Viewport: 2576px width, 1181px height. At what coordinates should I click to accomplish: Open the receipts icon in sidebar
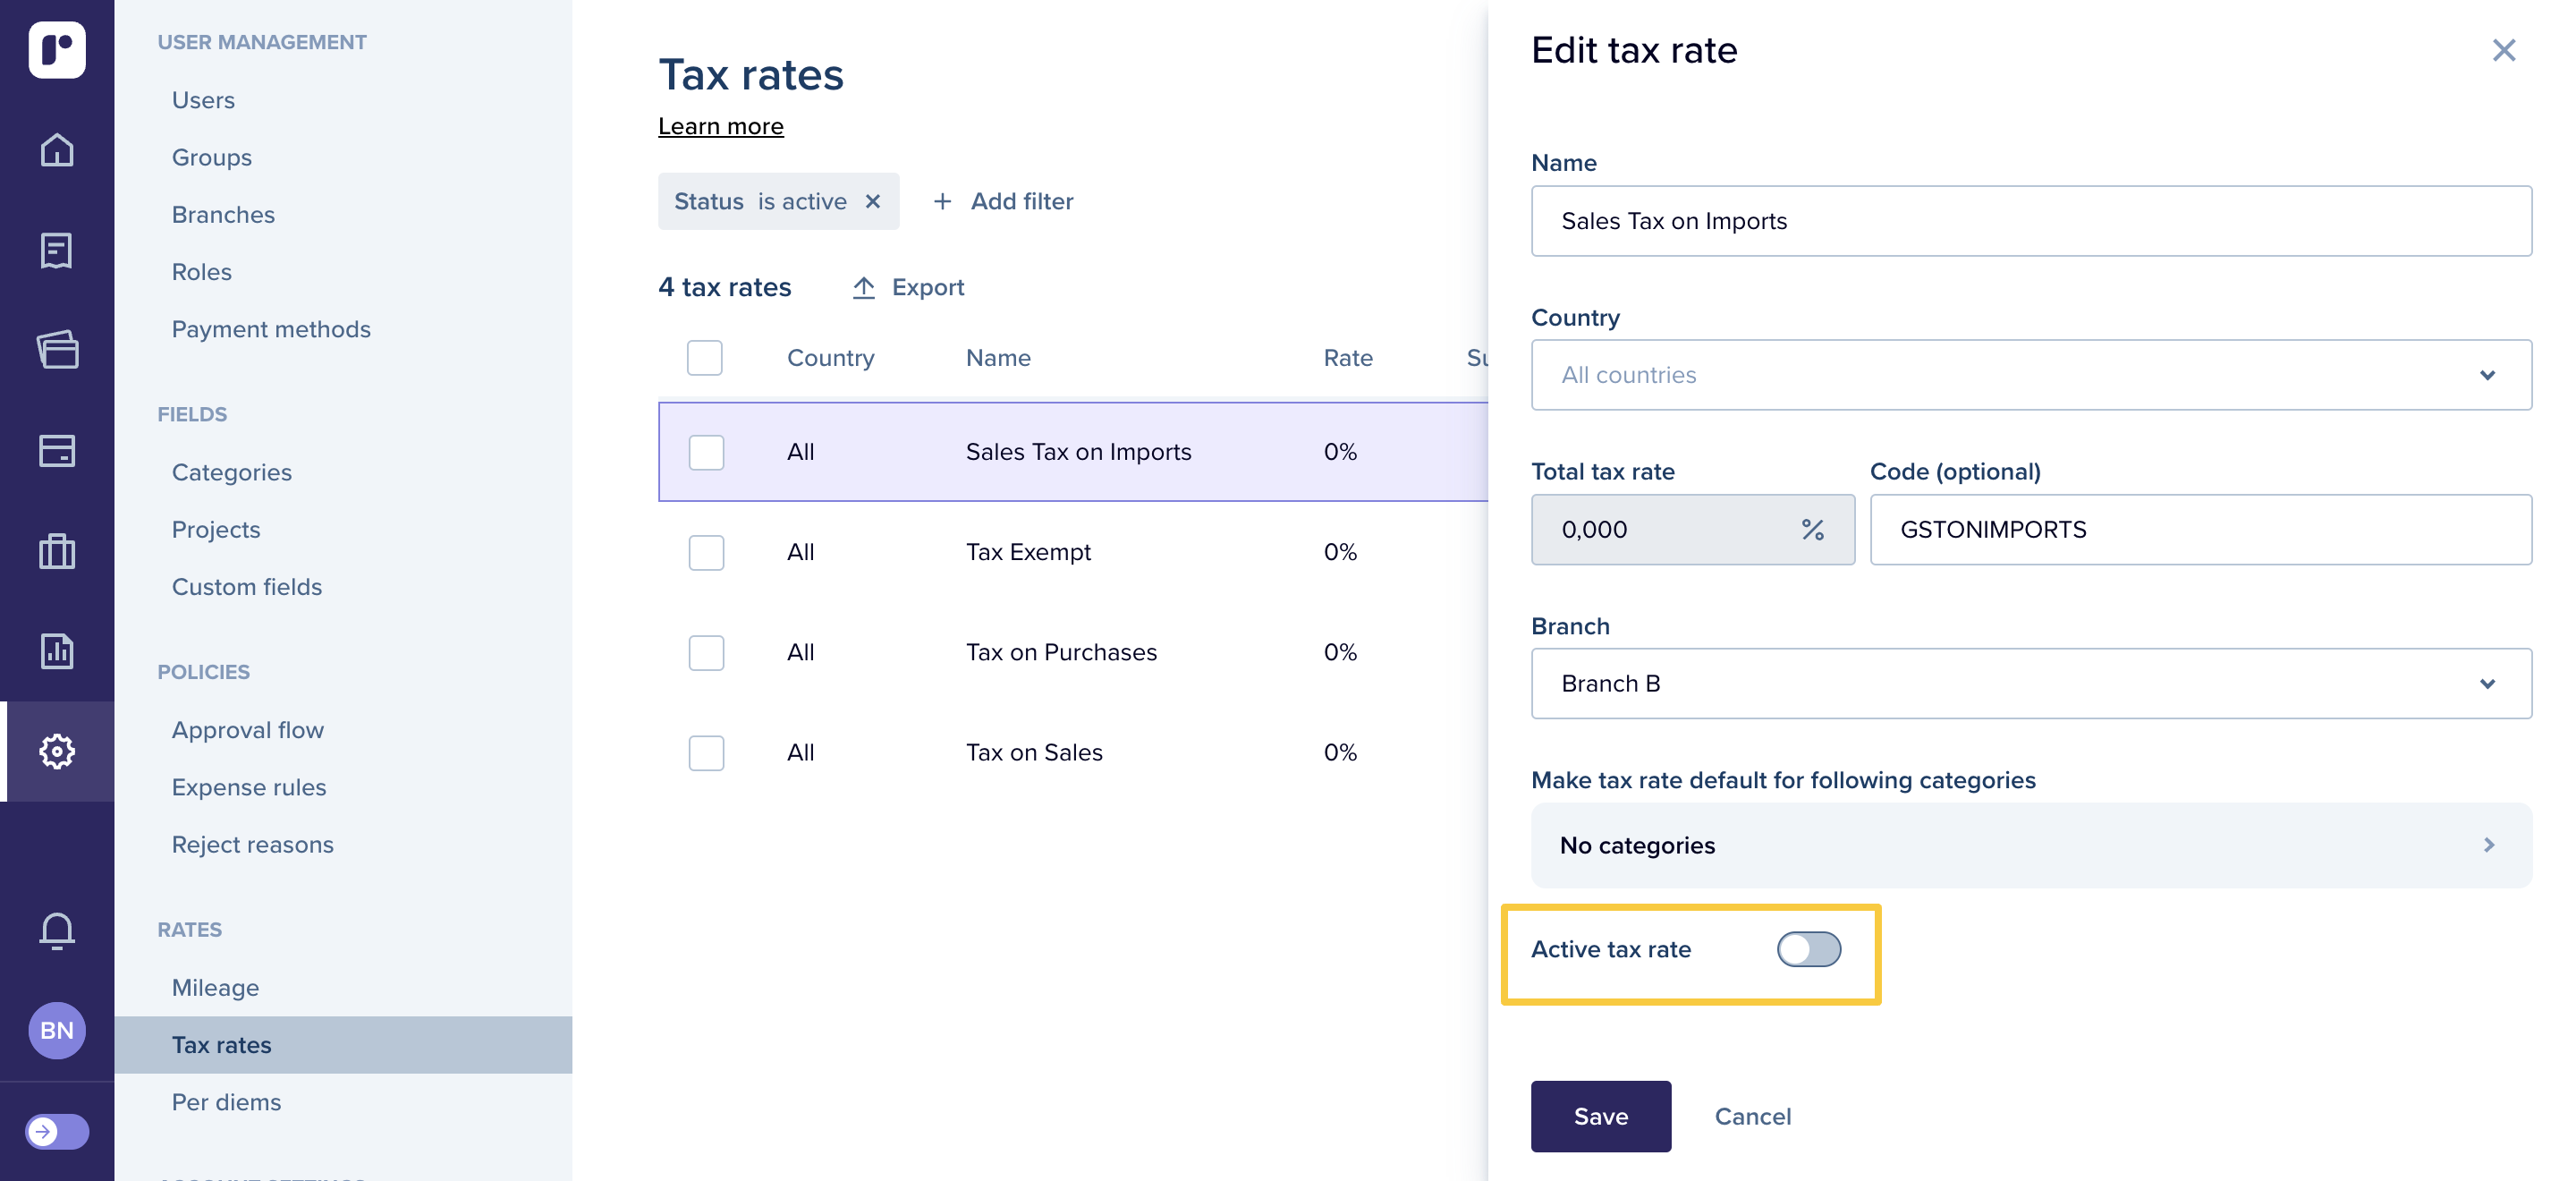(57, 250)
